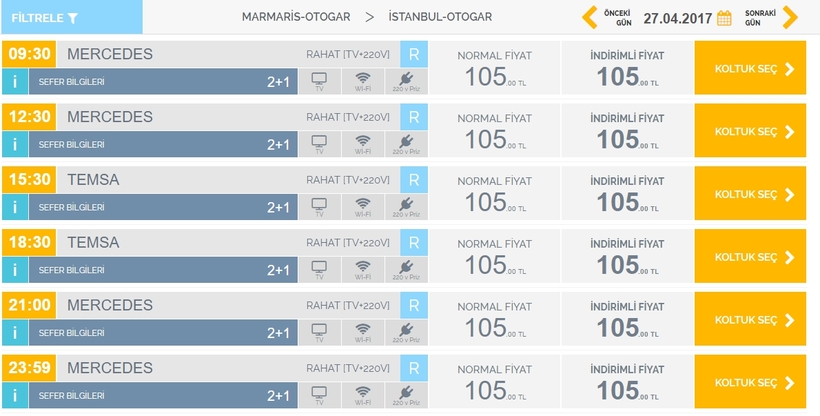Expand Sefer Bilgileri for the 21:00 trip

[x=163, y=333]
